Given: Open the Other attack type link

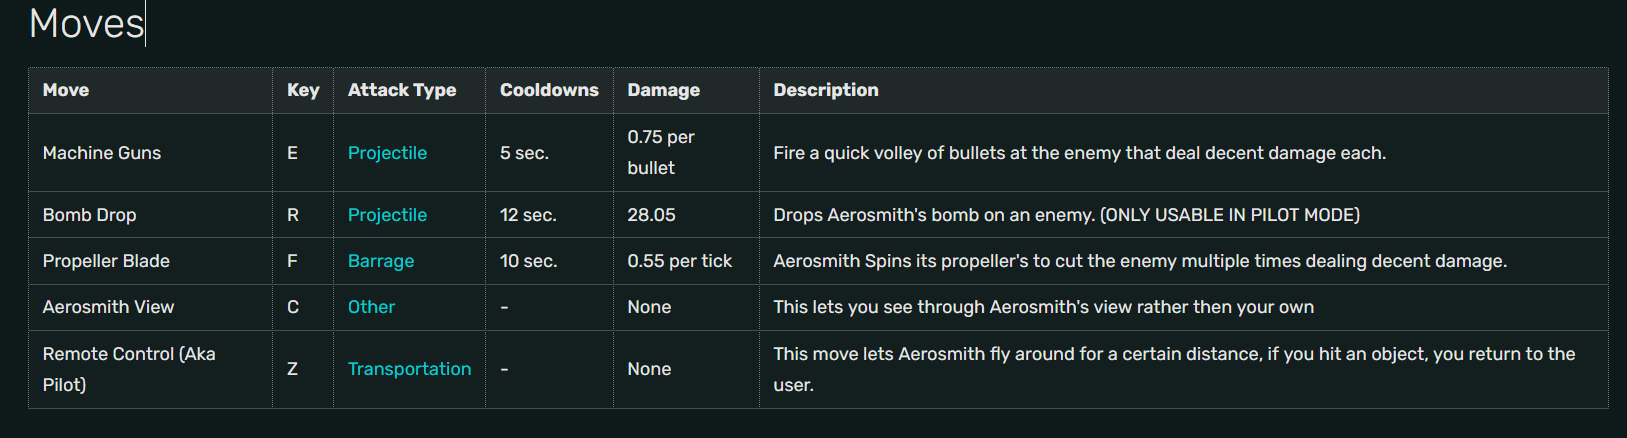Looking at the screenshot, I should pyautogui.click(x=371, y=307).
